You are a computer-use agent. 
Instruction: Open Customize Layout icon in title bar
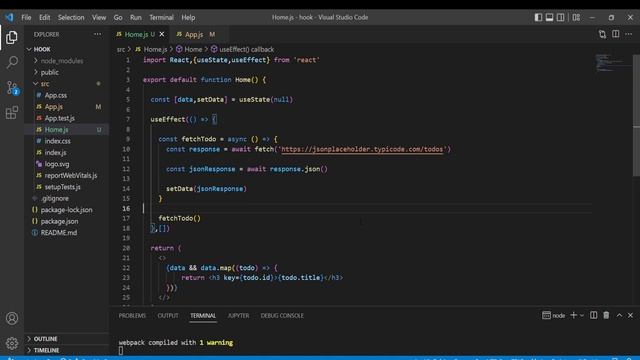click(576, 17)
